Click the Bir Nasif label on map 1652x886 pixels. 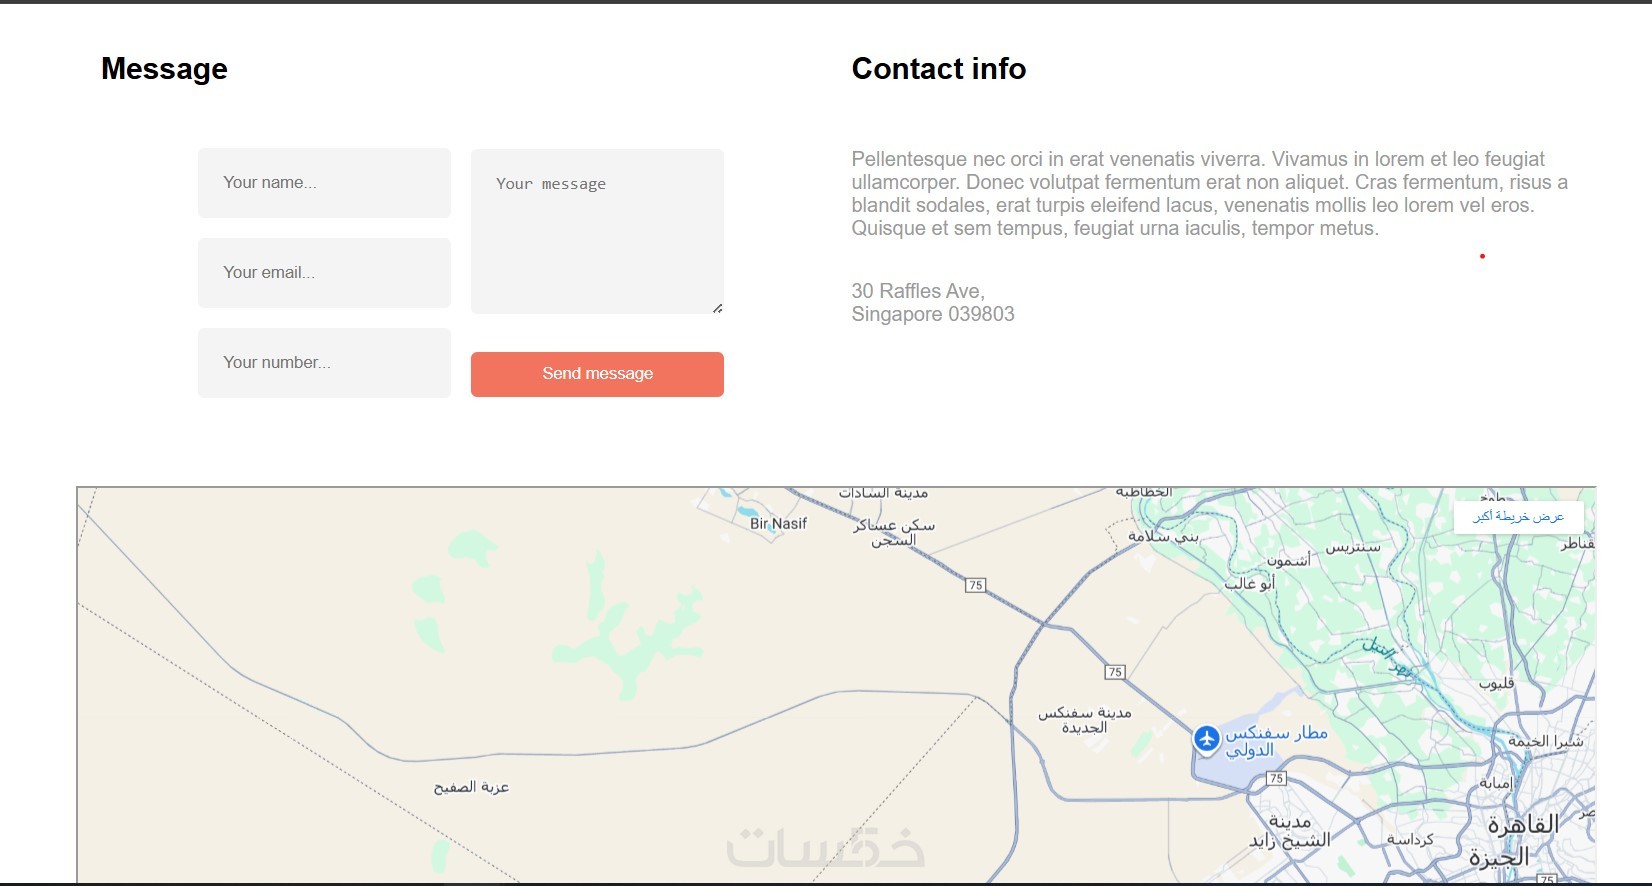click(778, 523)
